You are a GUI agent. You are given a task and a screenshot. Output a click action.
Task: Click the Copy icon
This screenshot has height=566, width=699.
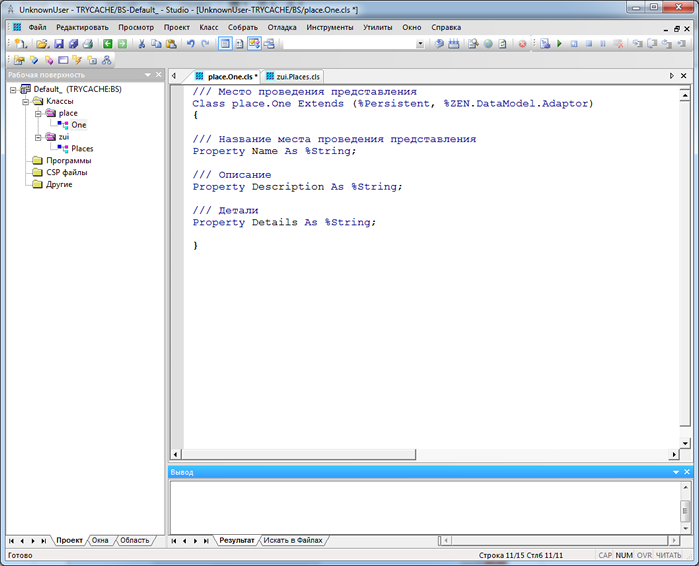pos(156,44)
